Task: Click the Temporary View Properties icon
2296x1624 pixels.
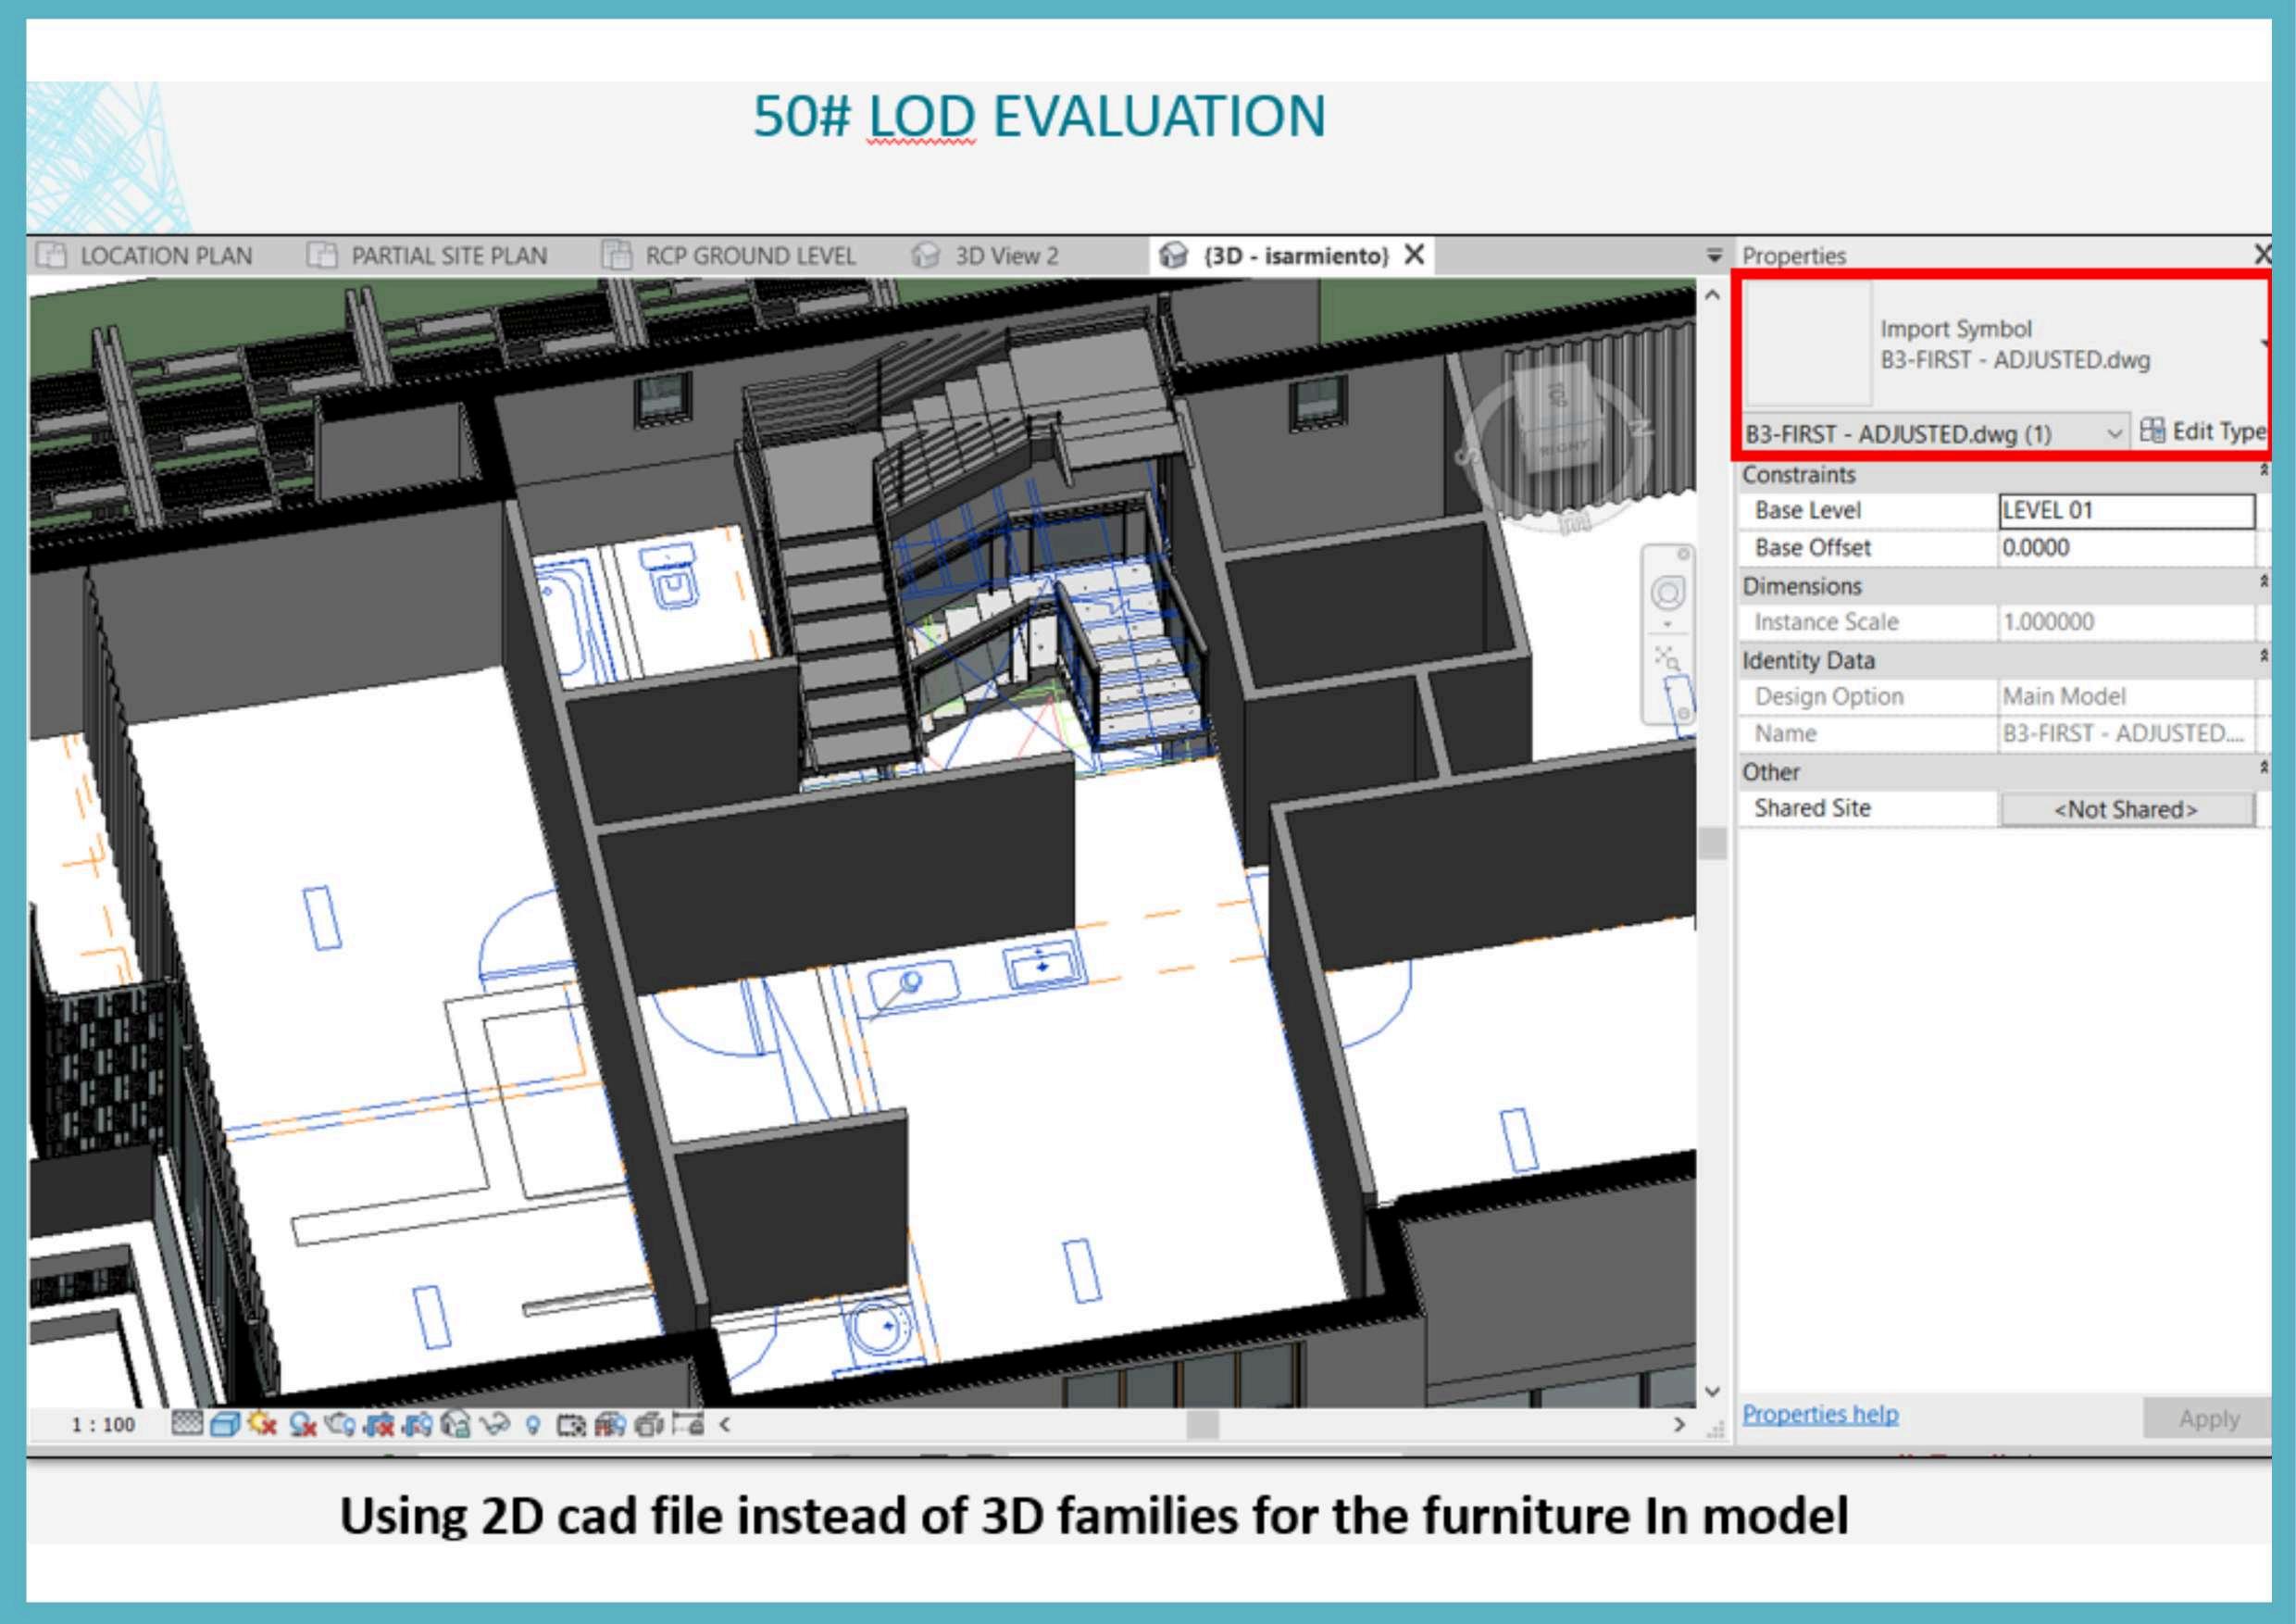Action: click(571, 1423)
